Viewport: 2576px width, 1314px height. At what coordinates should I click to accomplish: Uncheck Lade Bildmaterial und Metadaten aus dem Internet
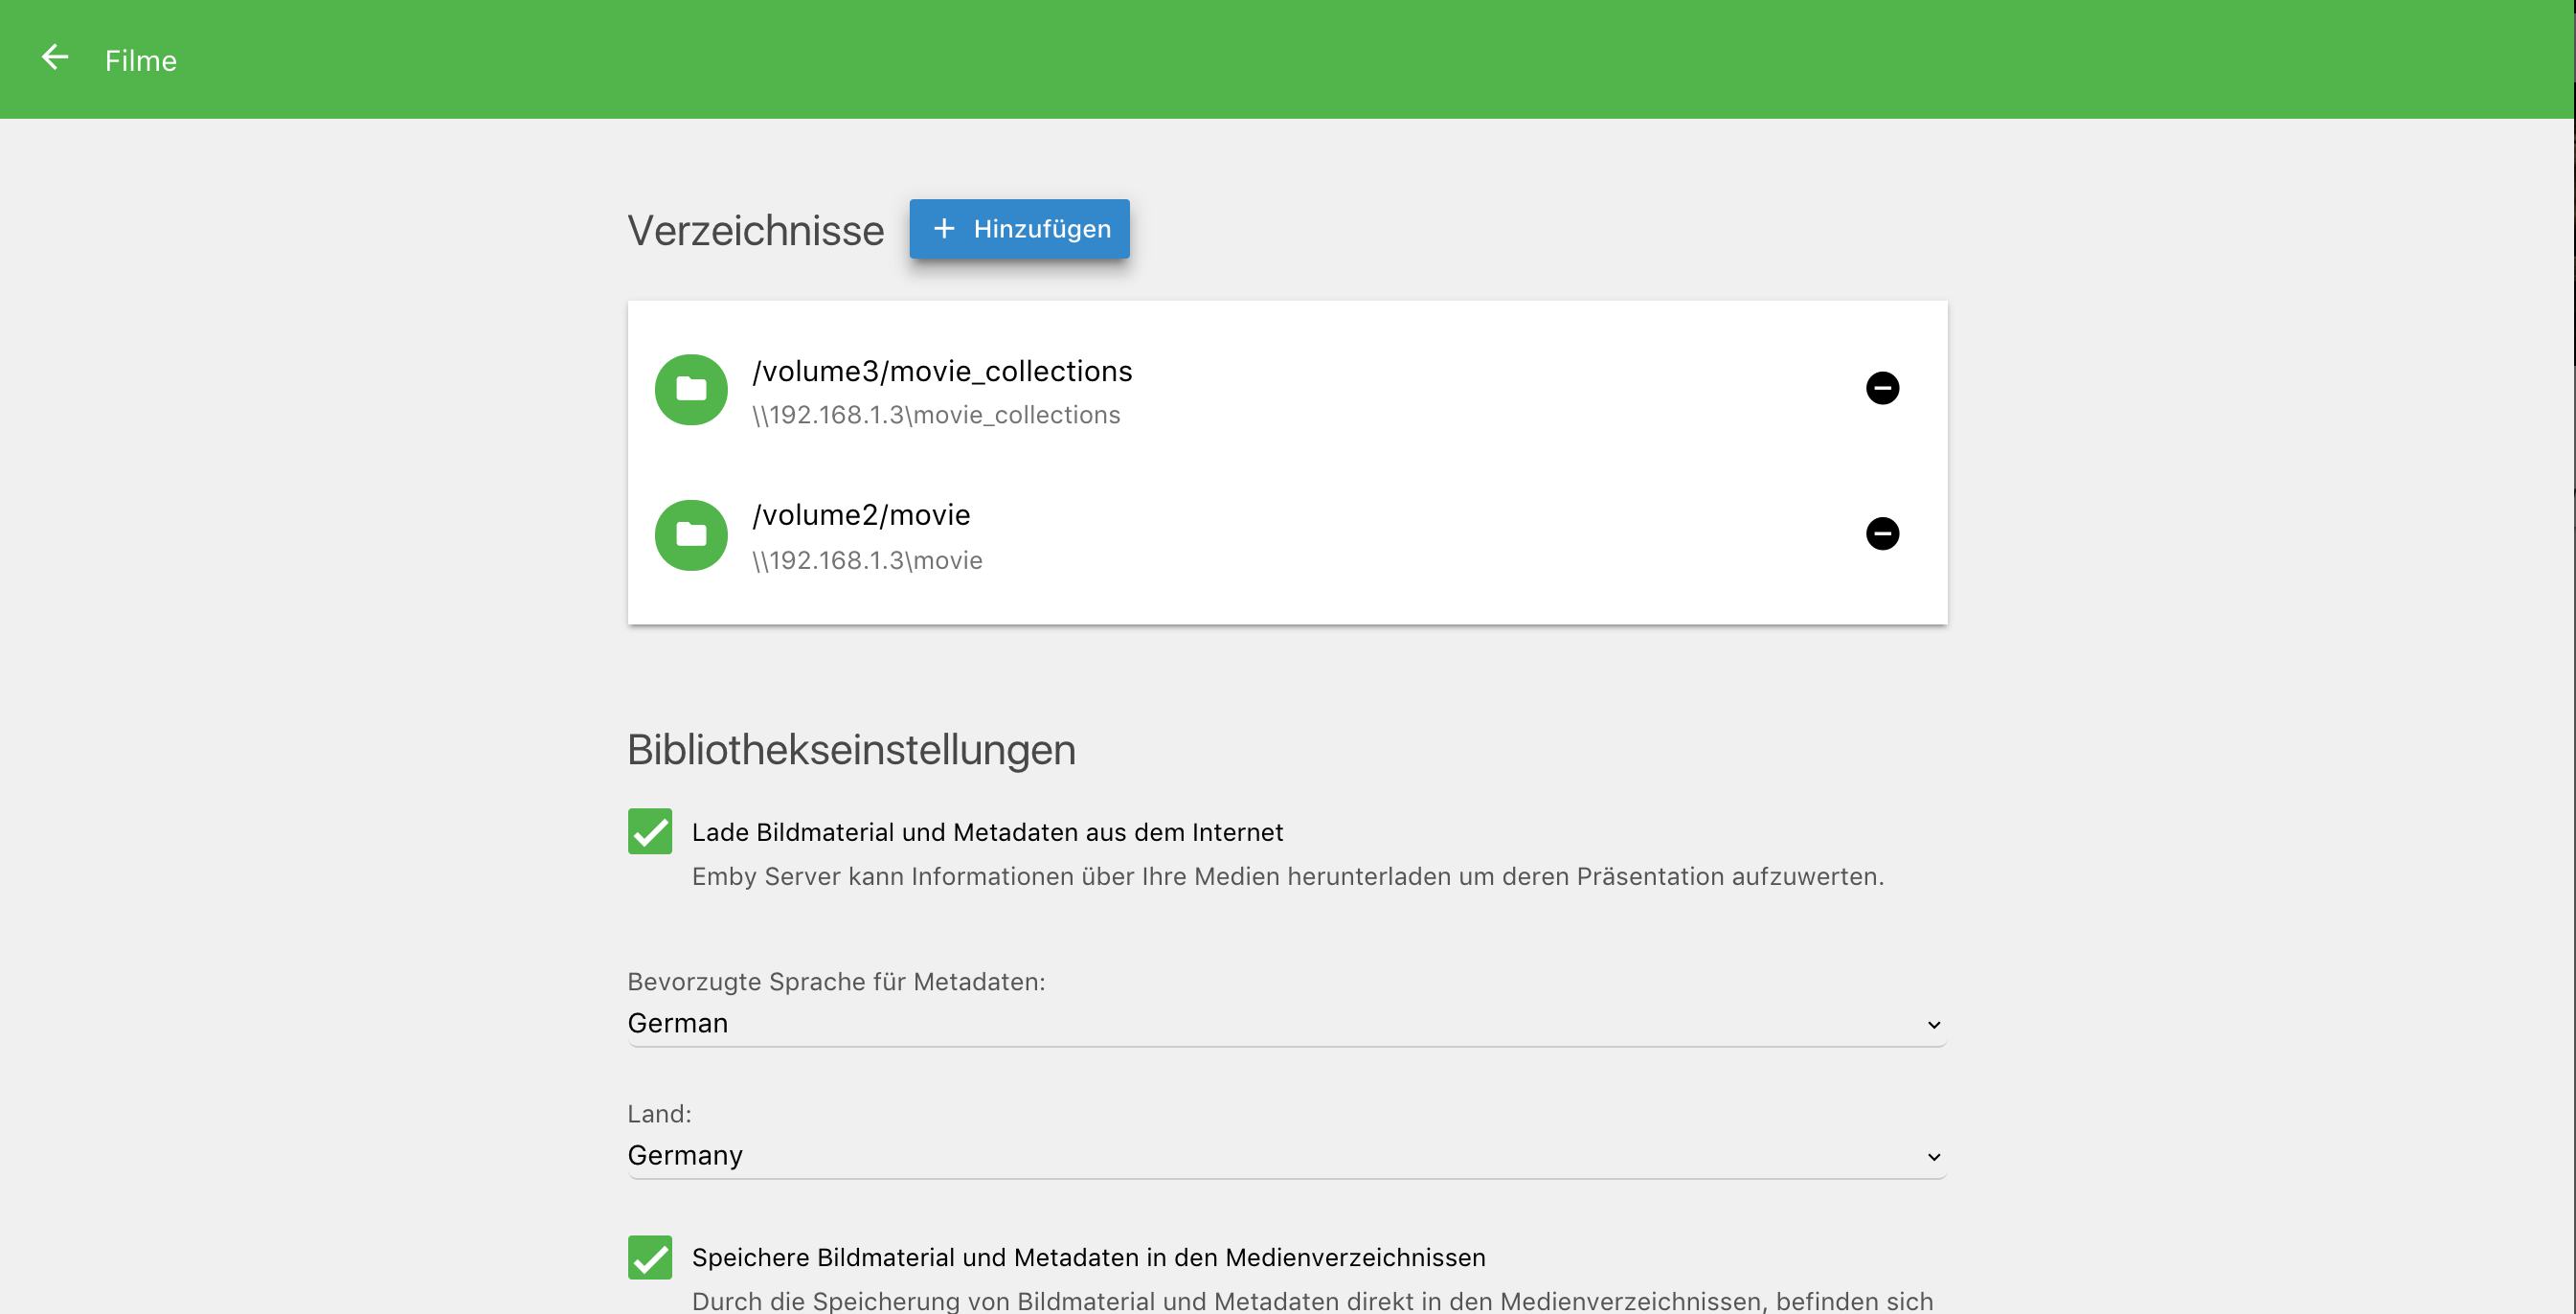[650, 831]
